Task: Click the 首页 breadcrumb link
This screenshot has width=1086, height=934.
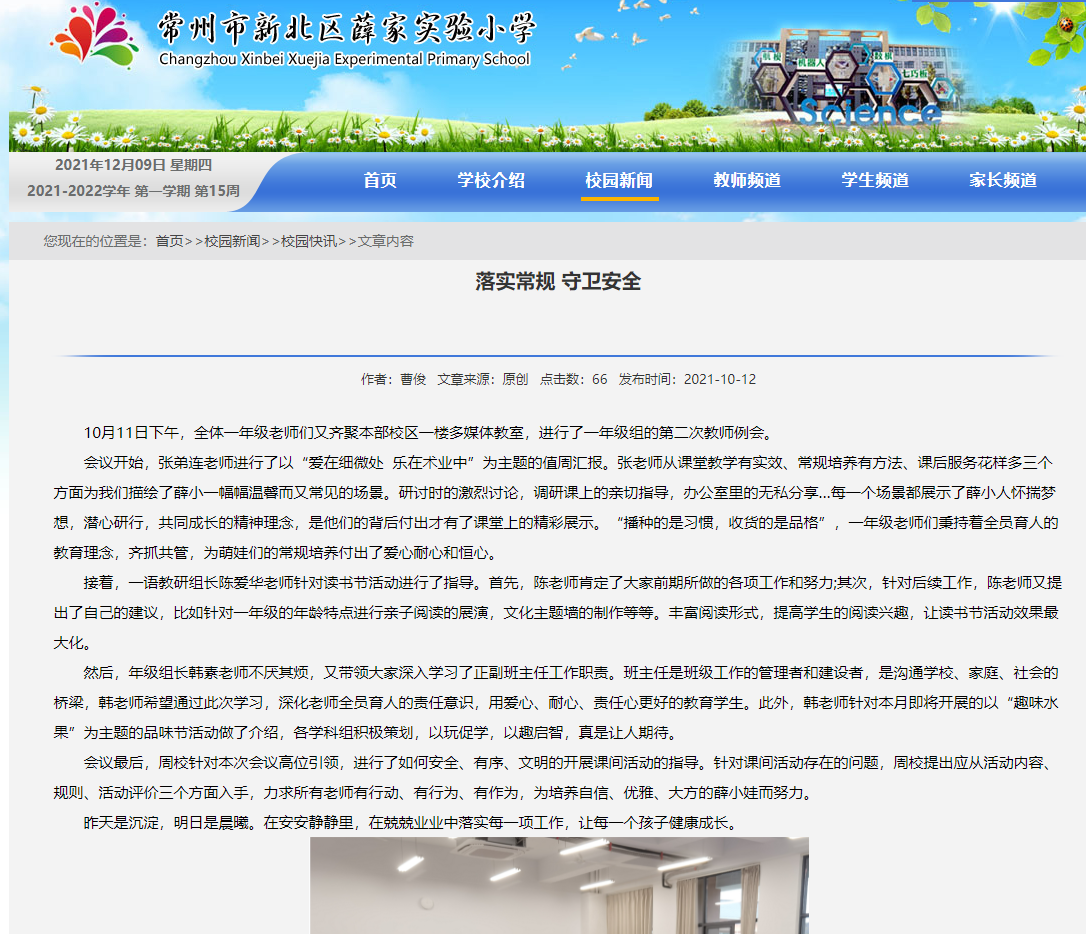Action: pyautogui.click(x=169, y=241)
